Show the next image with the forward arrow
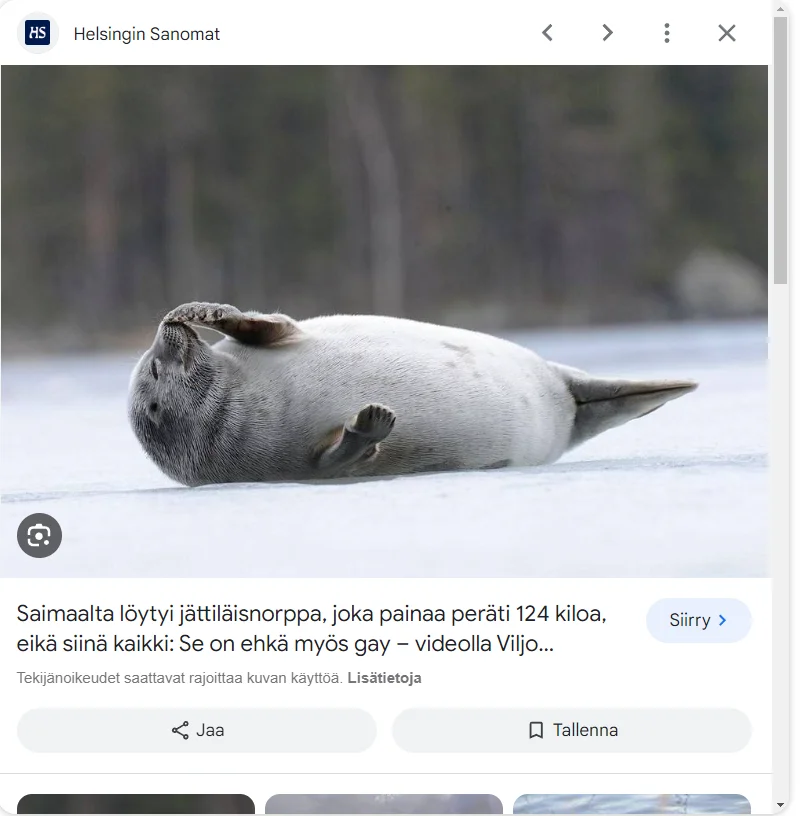 click(607, 33)
